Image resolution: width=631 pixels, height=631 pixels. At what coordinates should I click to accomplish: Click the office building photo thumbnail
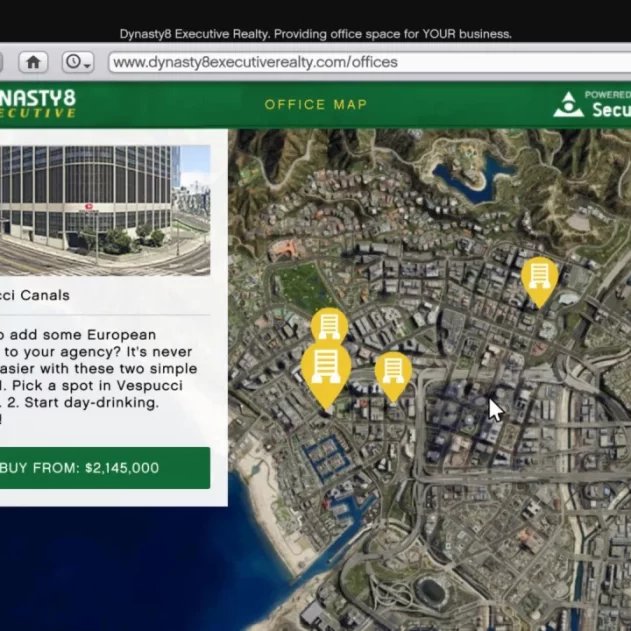(105, 210)
